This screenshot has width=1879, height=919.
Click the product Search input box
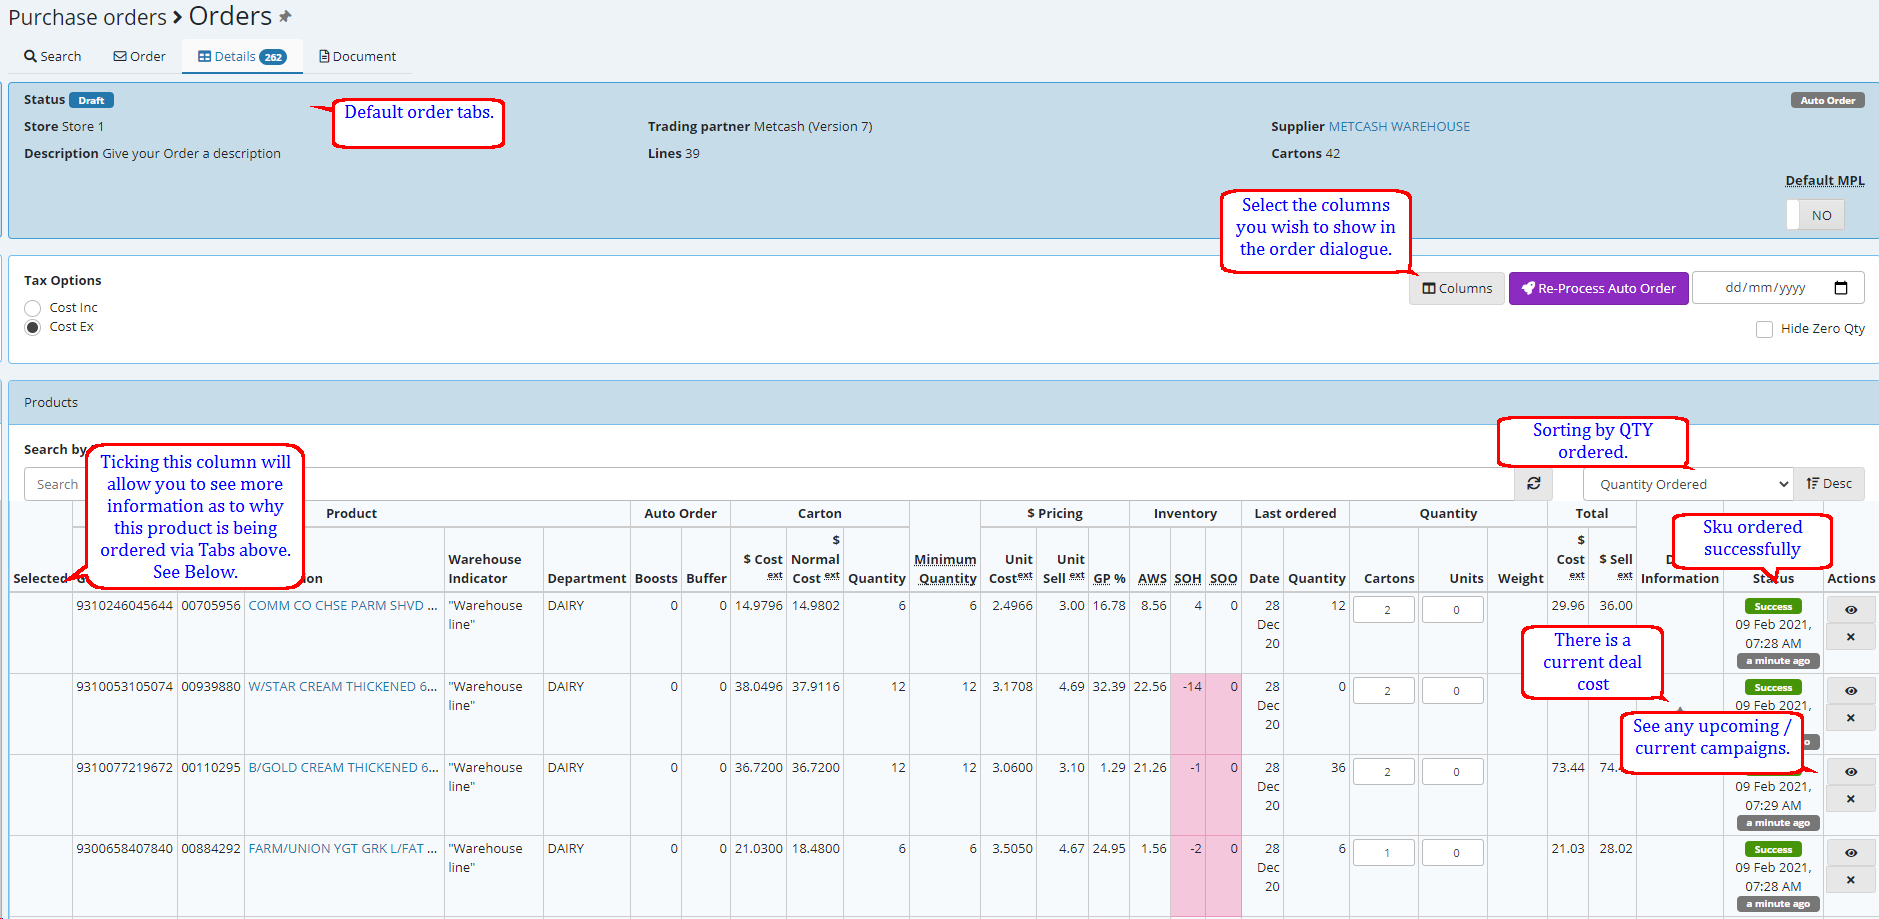tap(768, 484)
